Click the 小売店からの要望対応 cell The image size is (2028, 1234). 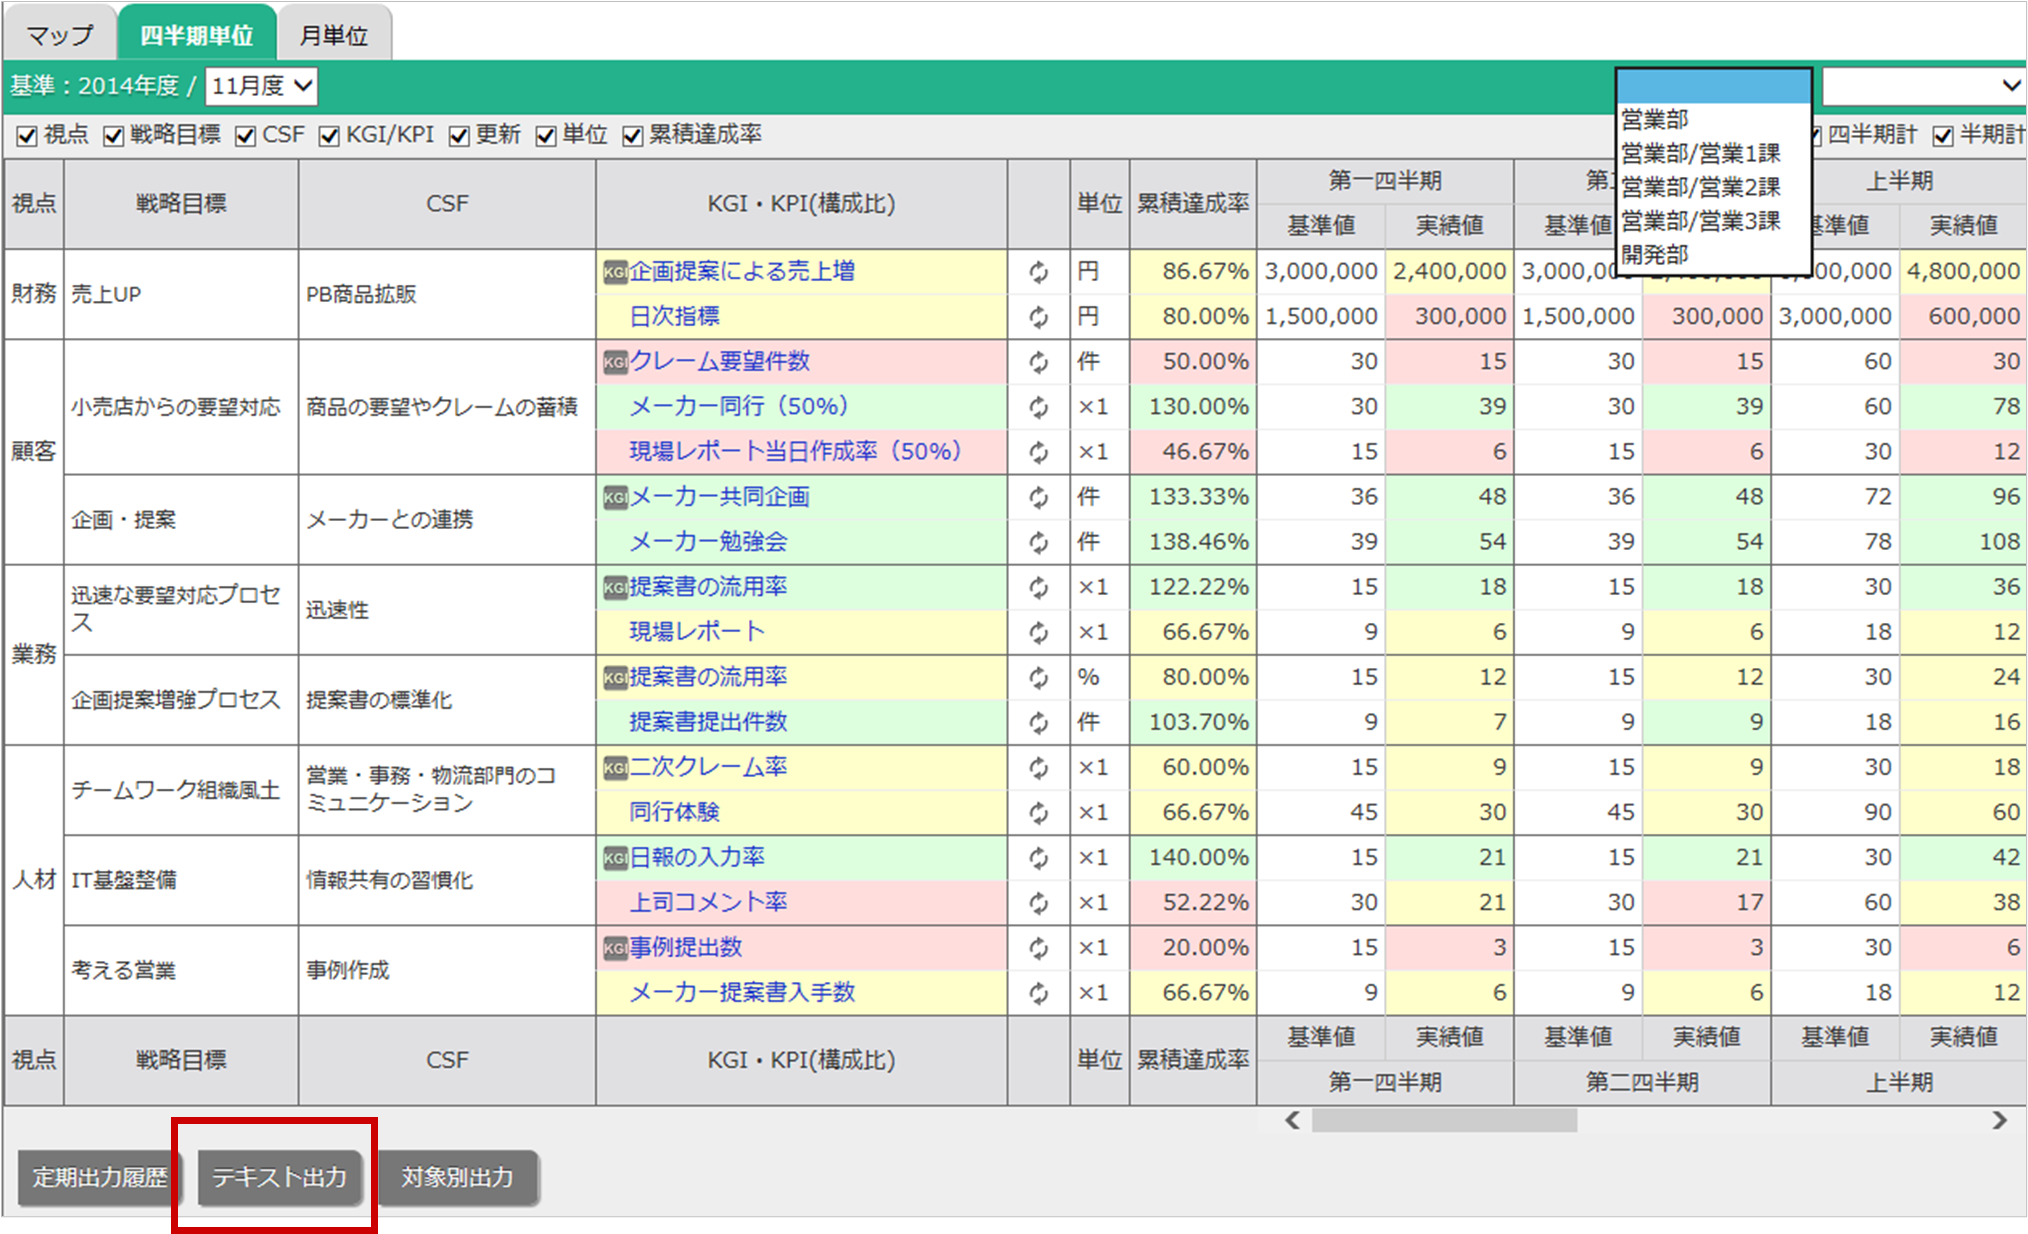click(x=181, y=407)
